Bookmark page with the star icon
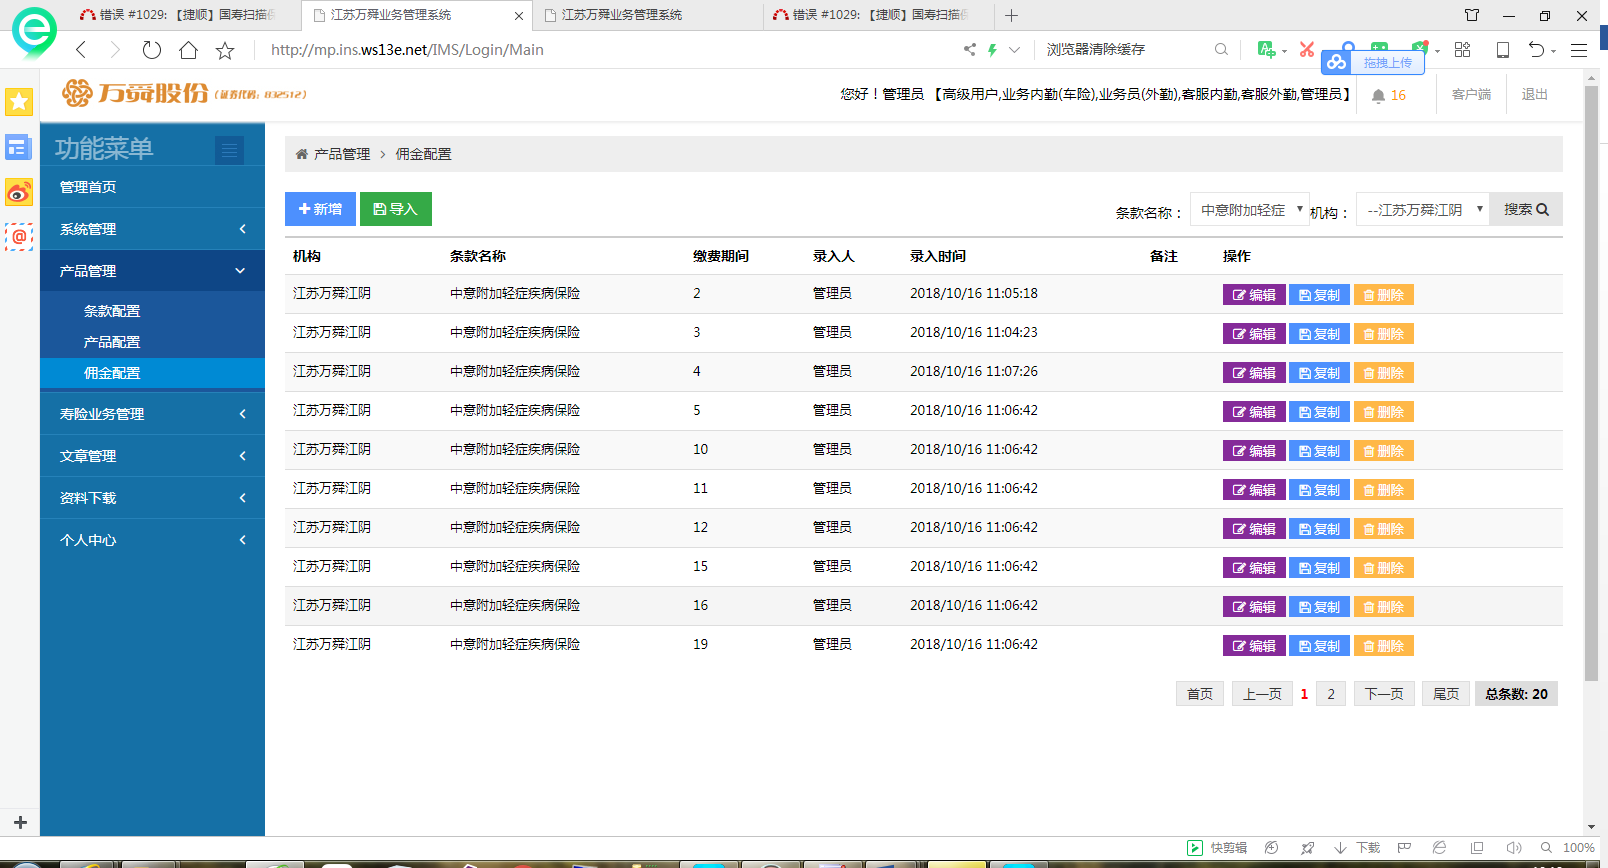The width and height of the screenshot is (1608, 868). point(225,50)
